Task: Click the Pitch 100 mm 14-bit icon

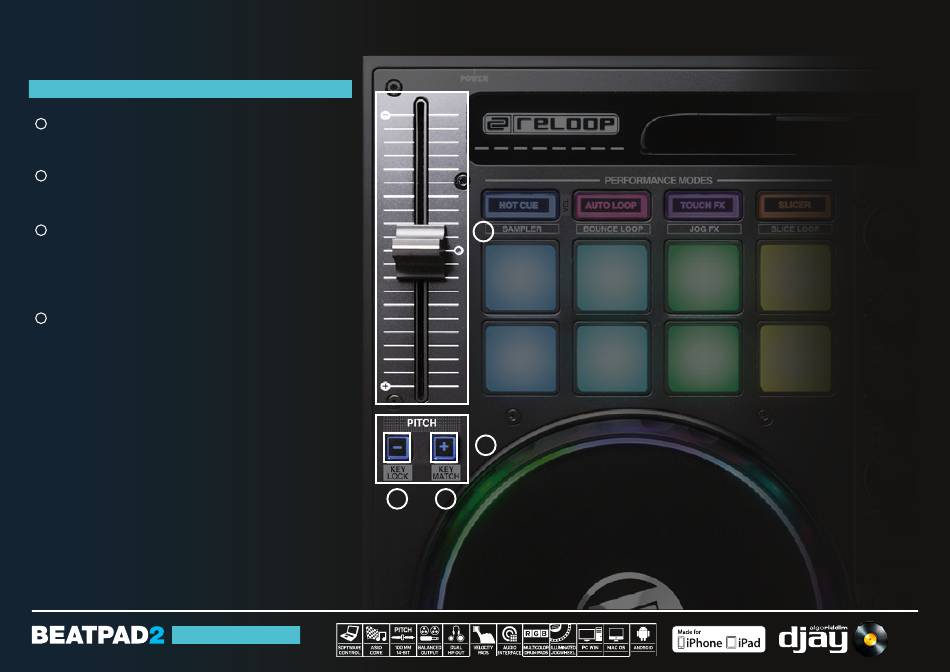Action: 403,640
